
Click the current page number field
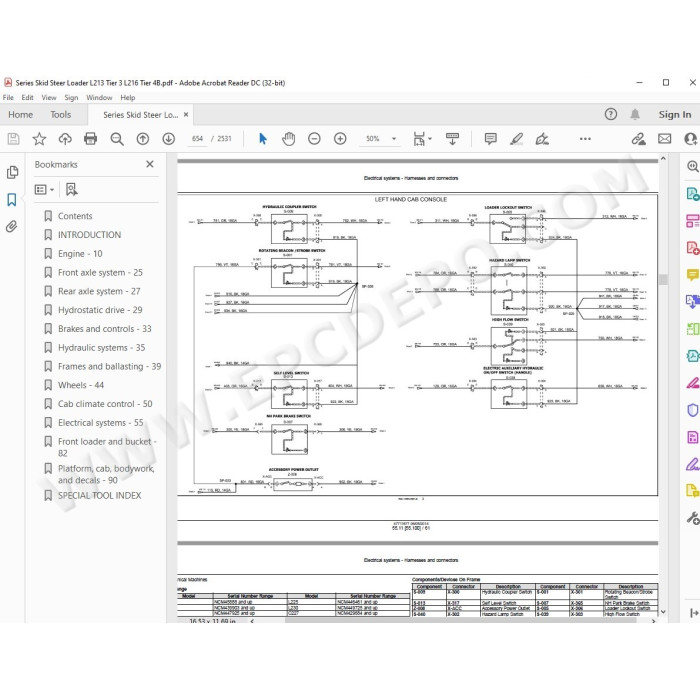pos(197,139)
